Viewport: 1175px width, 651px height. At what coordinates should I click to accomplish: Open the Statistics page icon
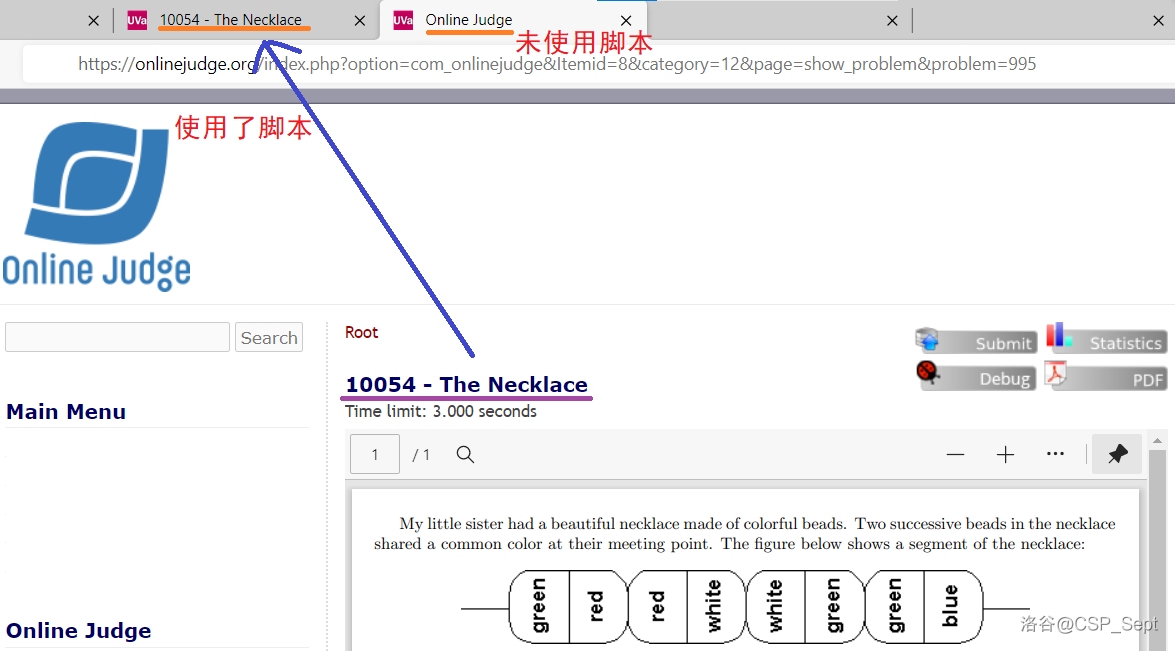tap(1107, 342)
